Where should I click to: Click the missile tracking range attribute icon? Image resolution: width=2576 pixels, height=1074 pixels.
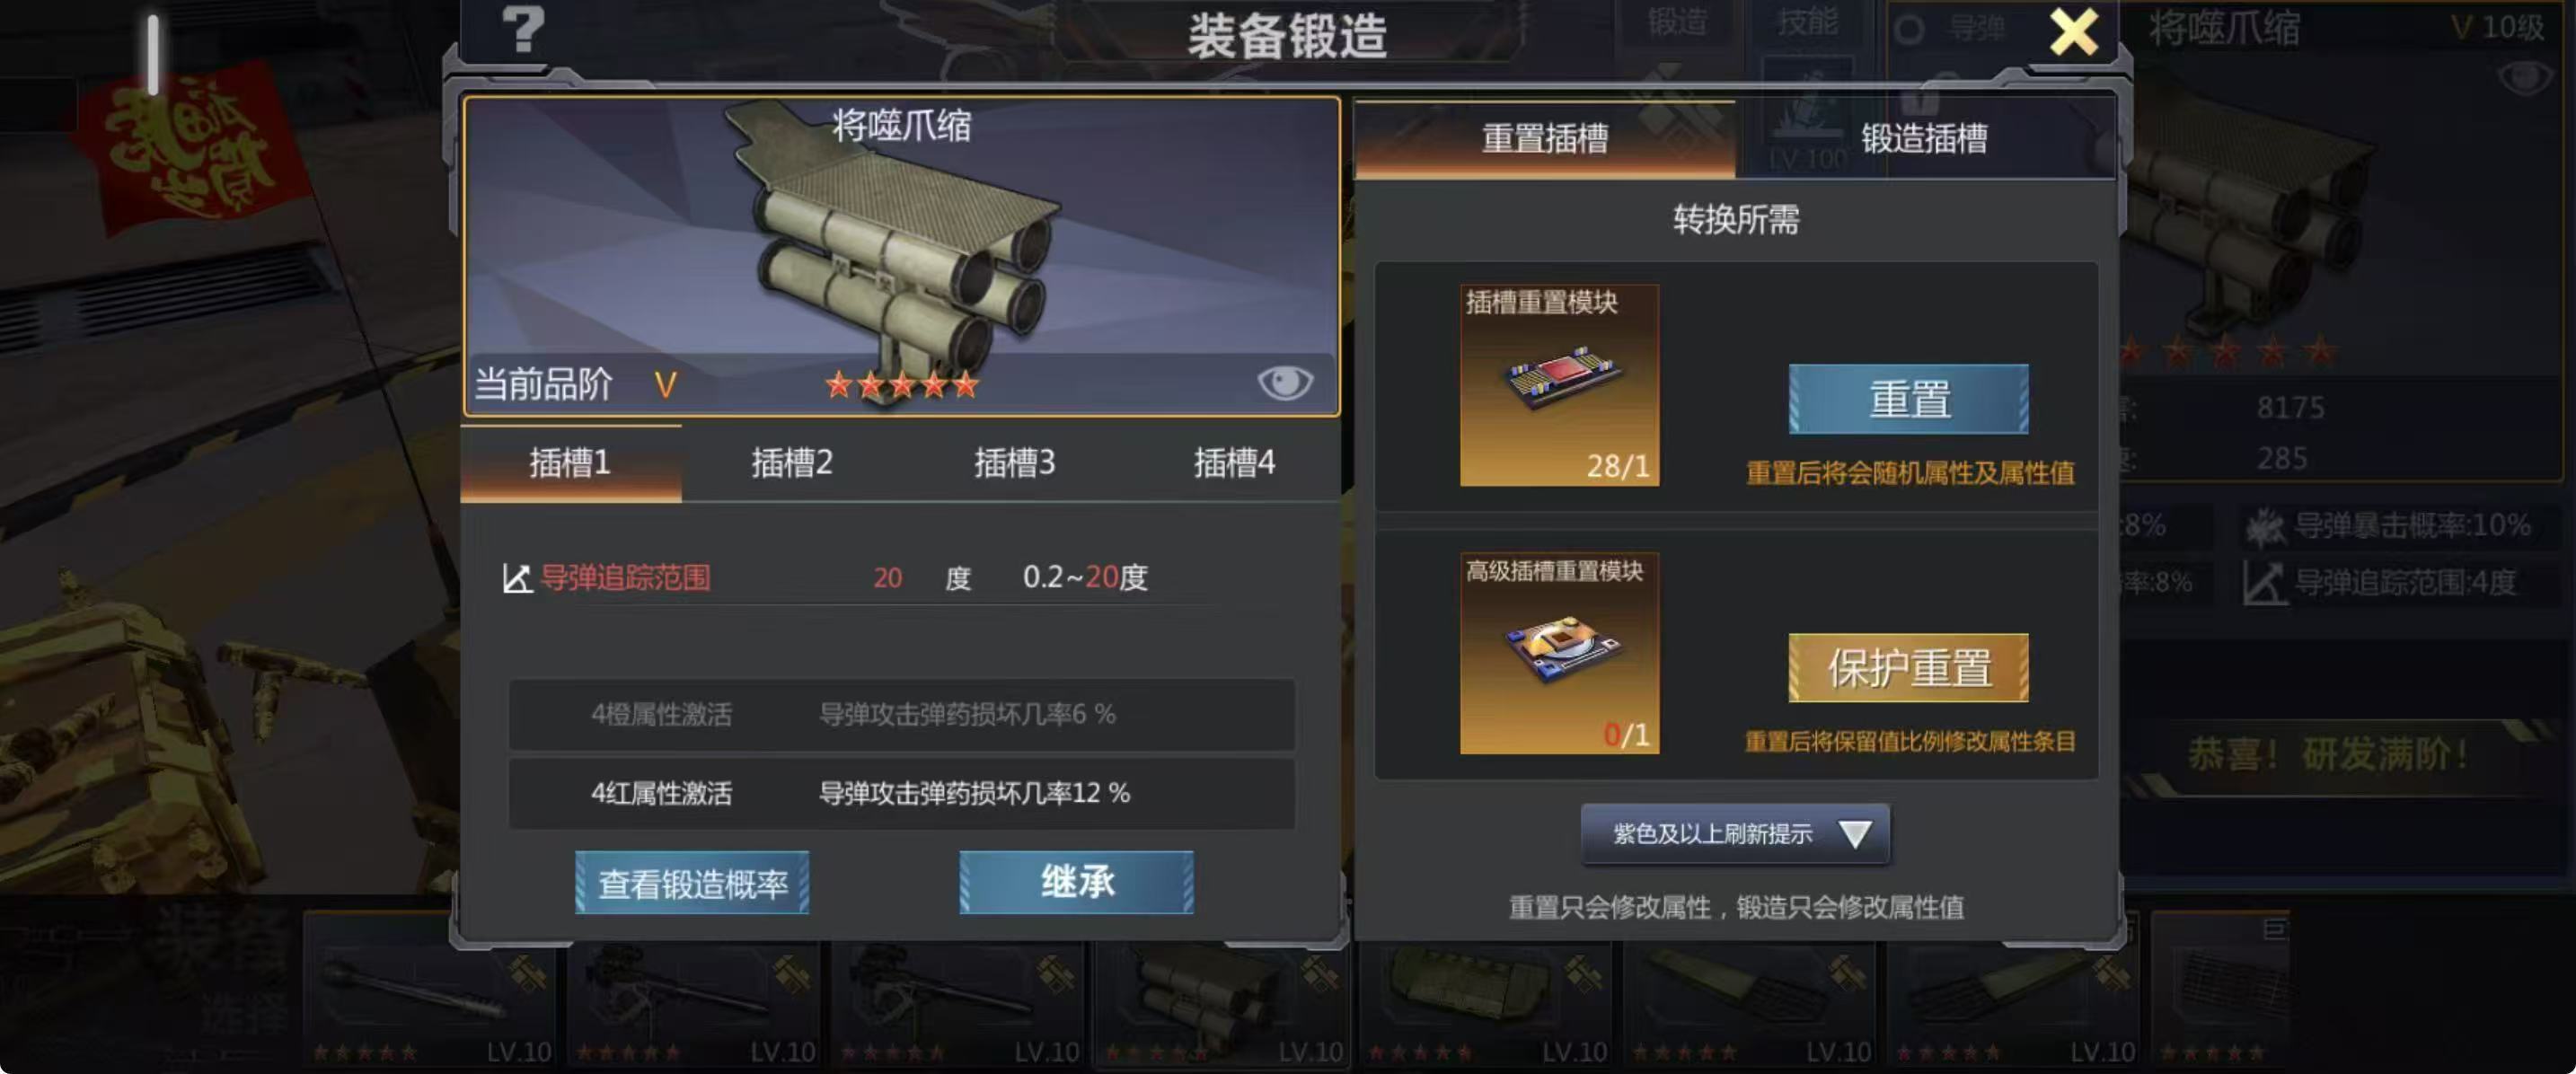coord(517,578)
